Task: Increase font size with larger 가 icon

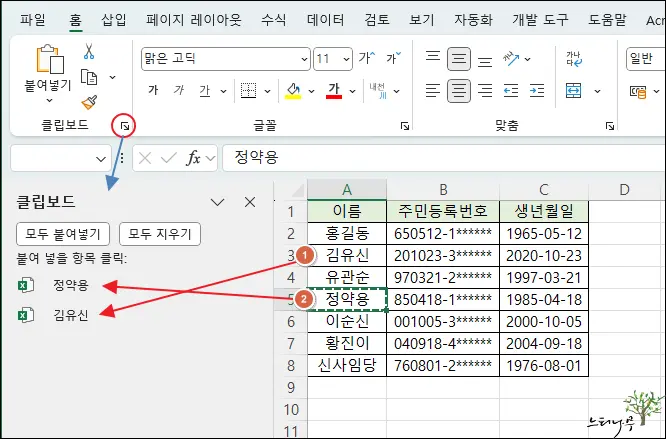Action: click(x=366, y=58)
